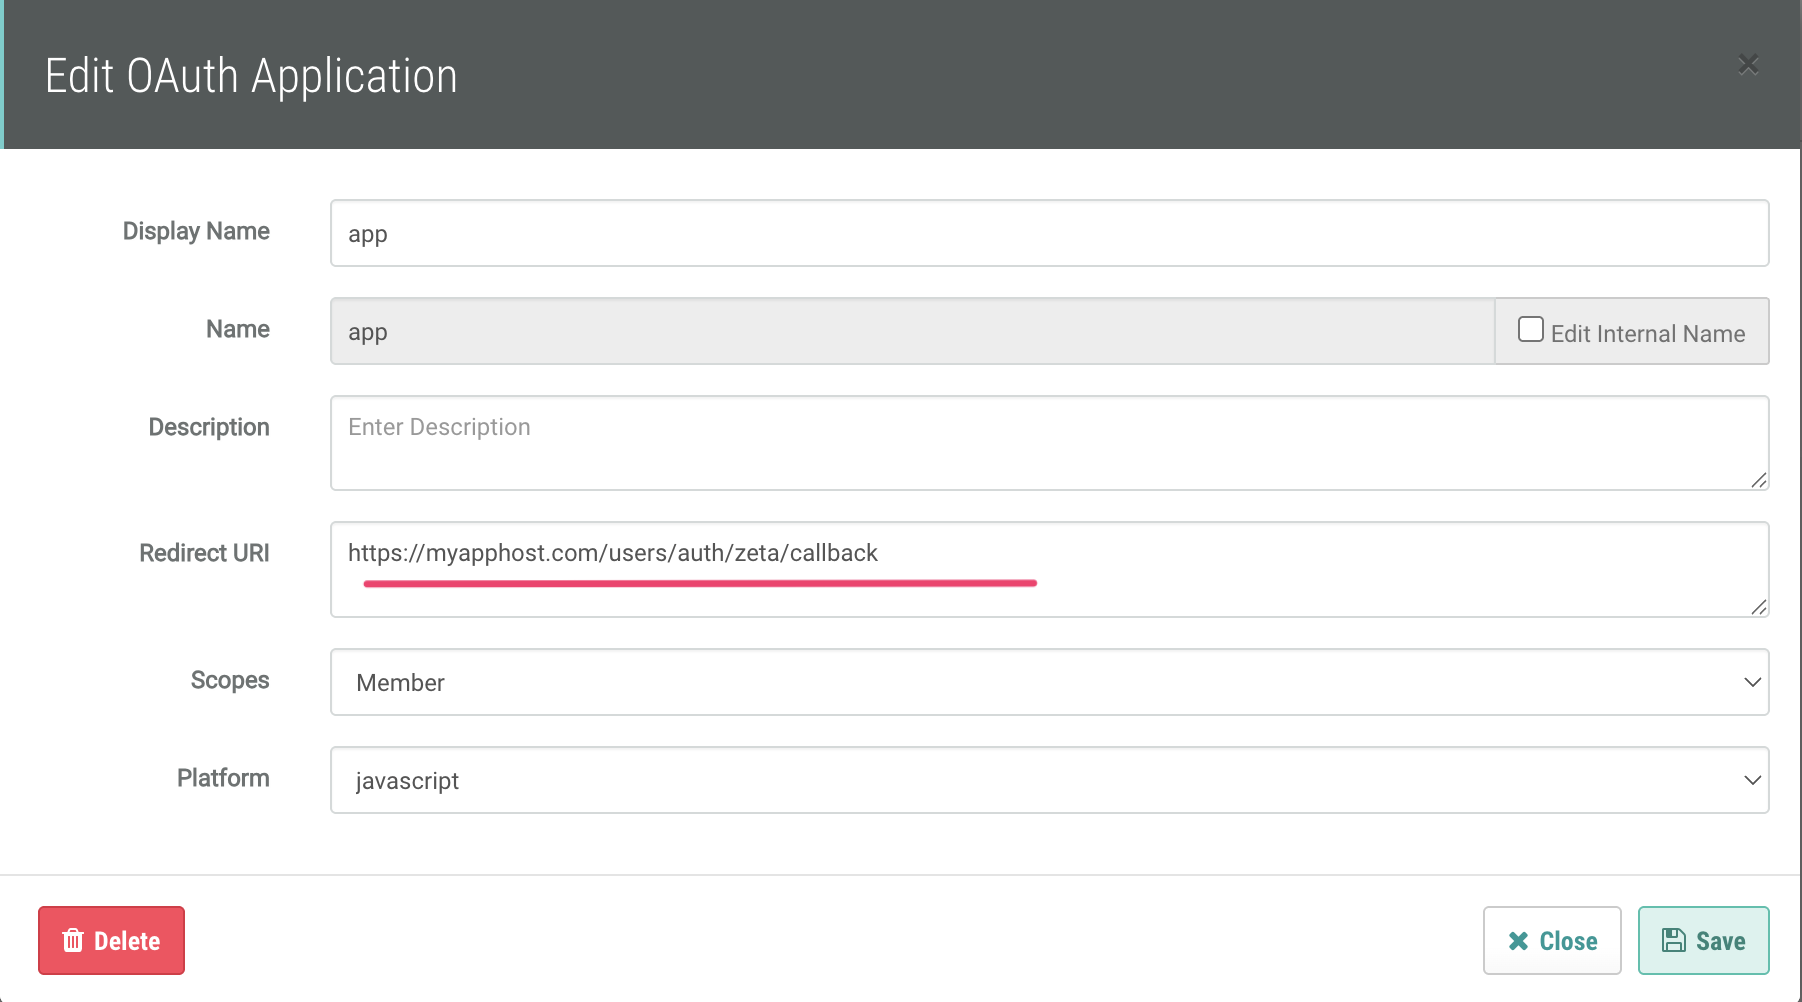Click the Edit OAuth Application title text

coord(251,75)
